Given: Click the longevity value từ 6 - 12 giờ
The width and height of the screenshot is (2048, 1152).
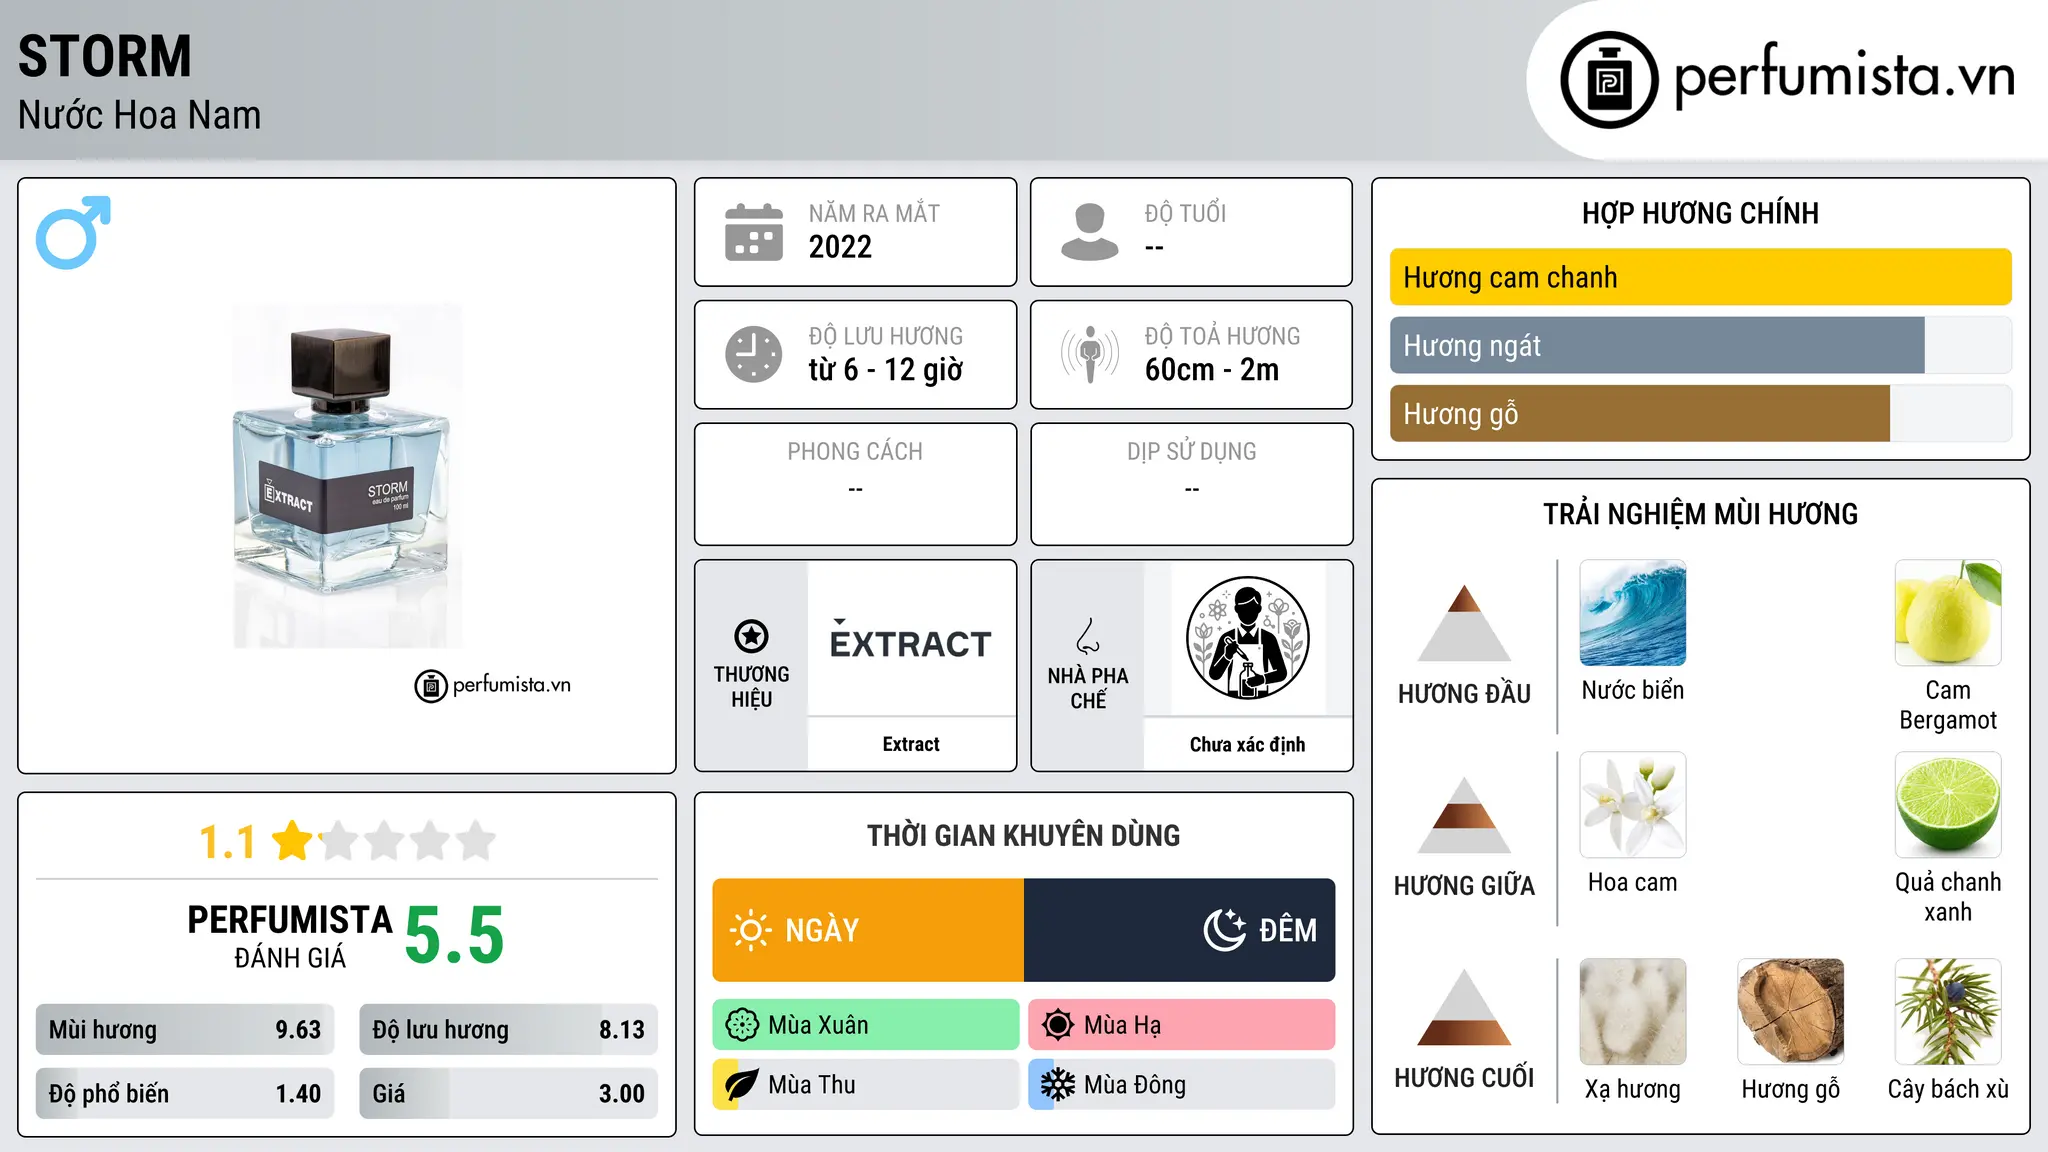Looking at the screenshot, I should (x=885, y=370).
